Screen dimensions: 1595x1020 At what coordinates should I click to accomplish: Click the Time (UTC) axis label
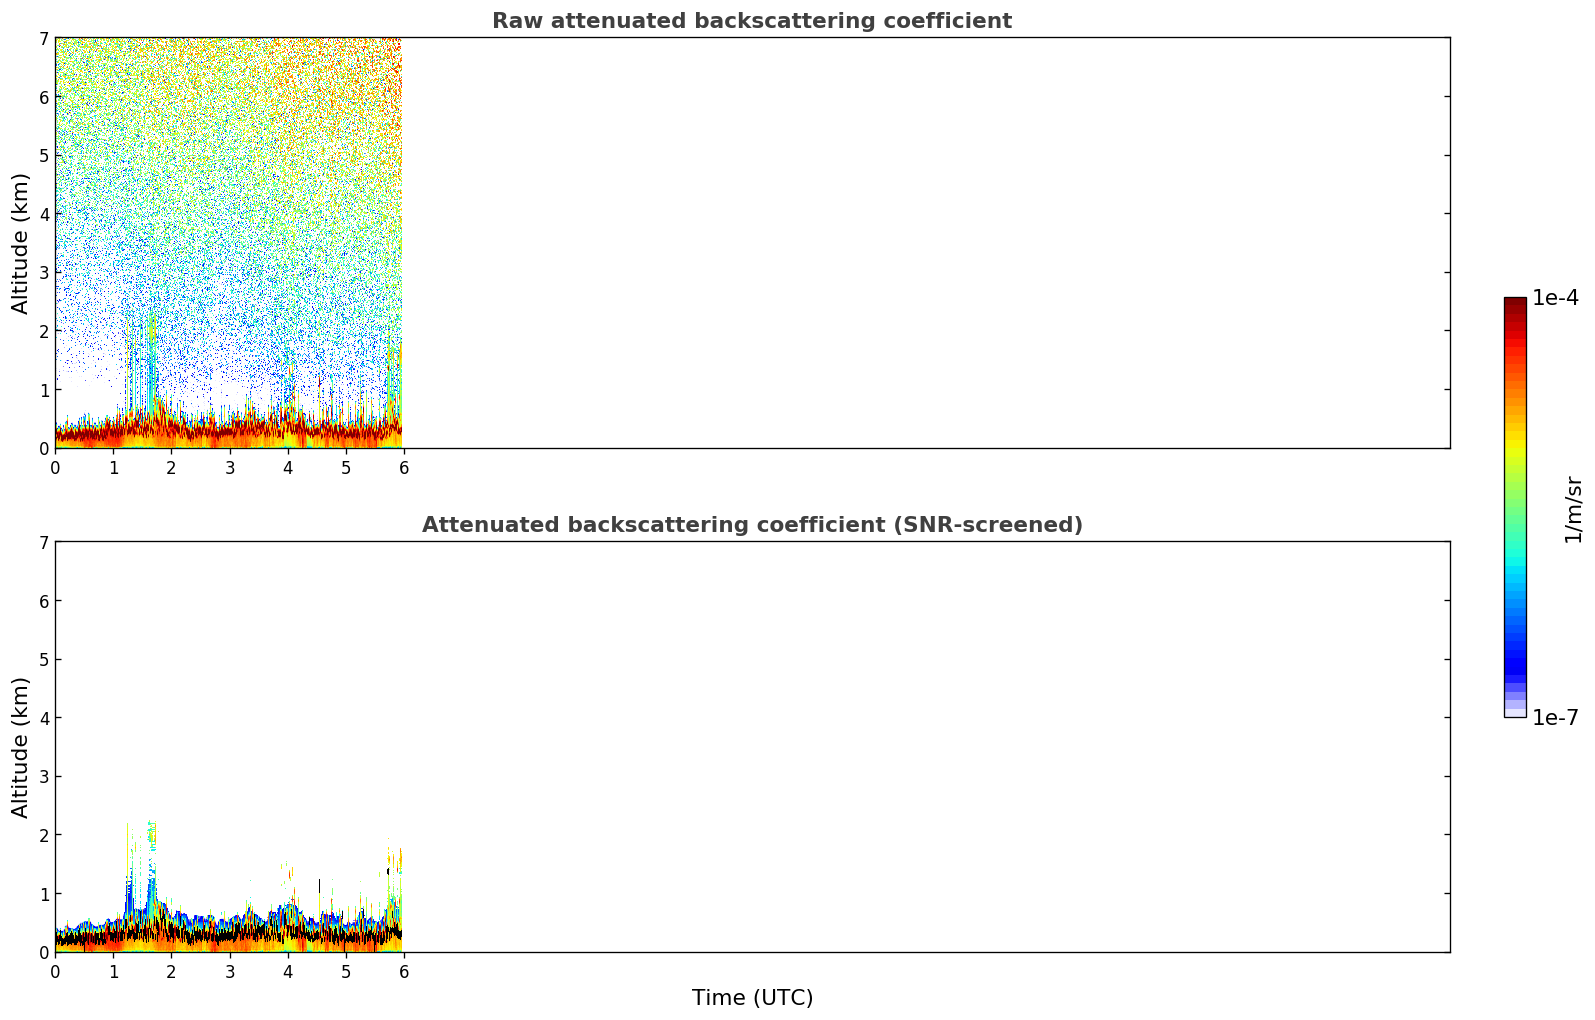click(752, 998)
